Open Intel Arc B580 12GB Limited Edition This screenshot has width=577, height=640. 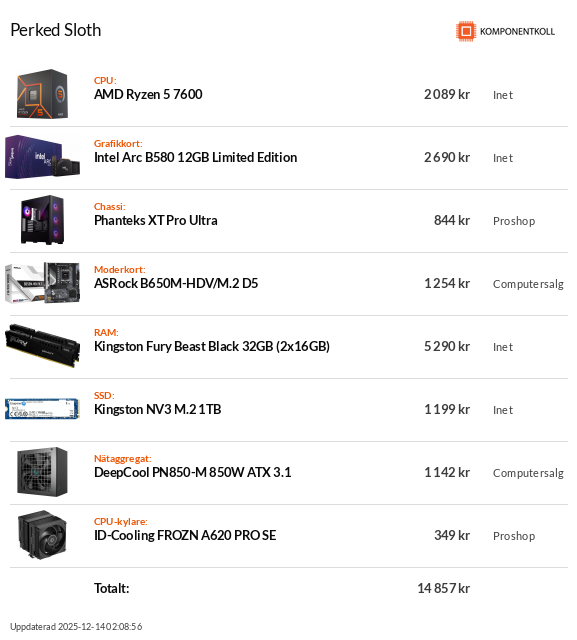point(195,158)
